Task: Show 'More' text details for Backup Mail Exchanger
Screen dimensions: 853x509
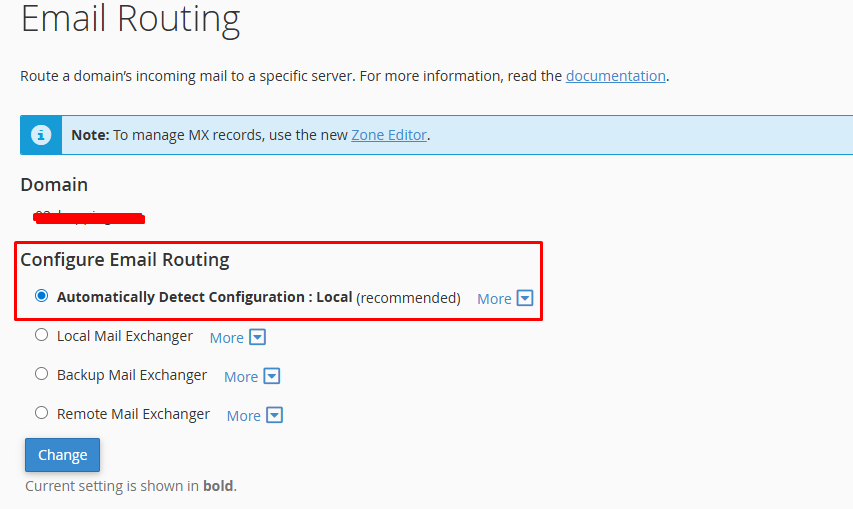Action: (241, 376)
